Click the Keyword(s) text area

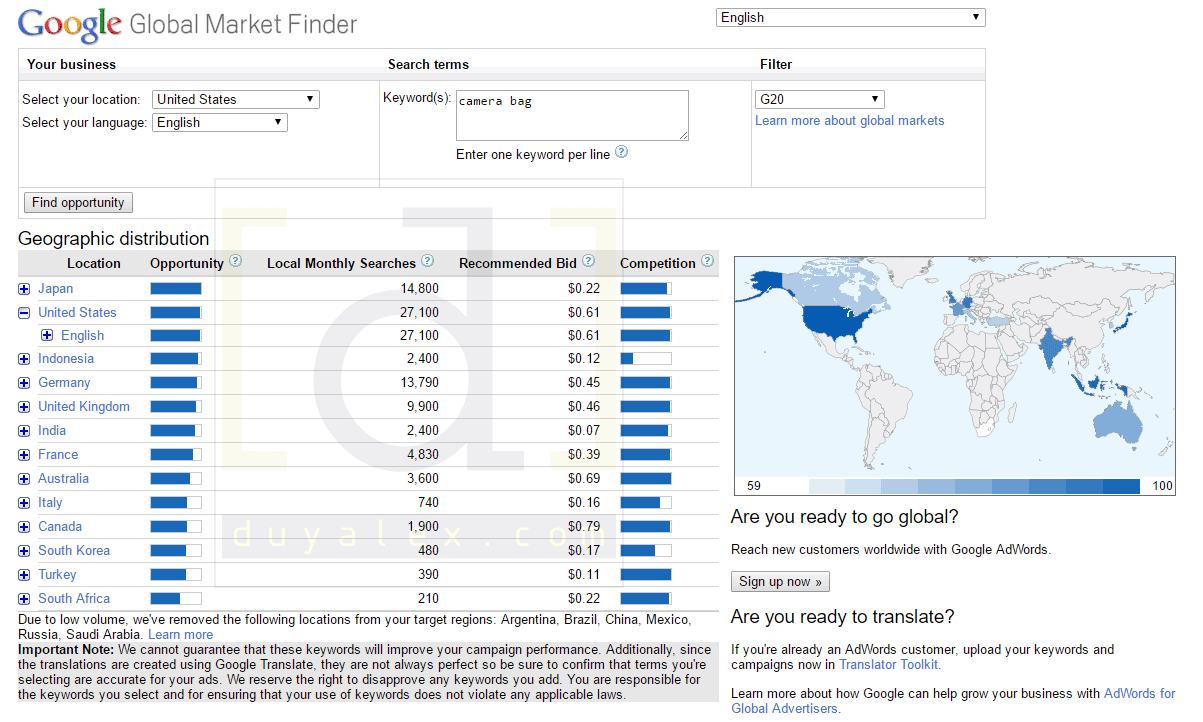(x=572, y=115)
